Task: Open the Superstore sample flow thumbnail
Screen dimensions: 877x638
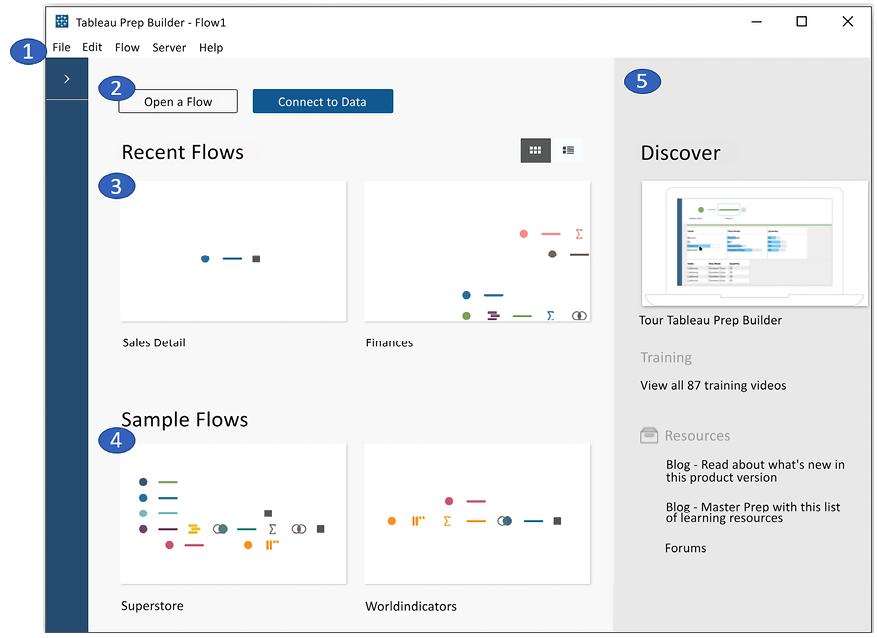Action: pos(233,514)
